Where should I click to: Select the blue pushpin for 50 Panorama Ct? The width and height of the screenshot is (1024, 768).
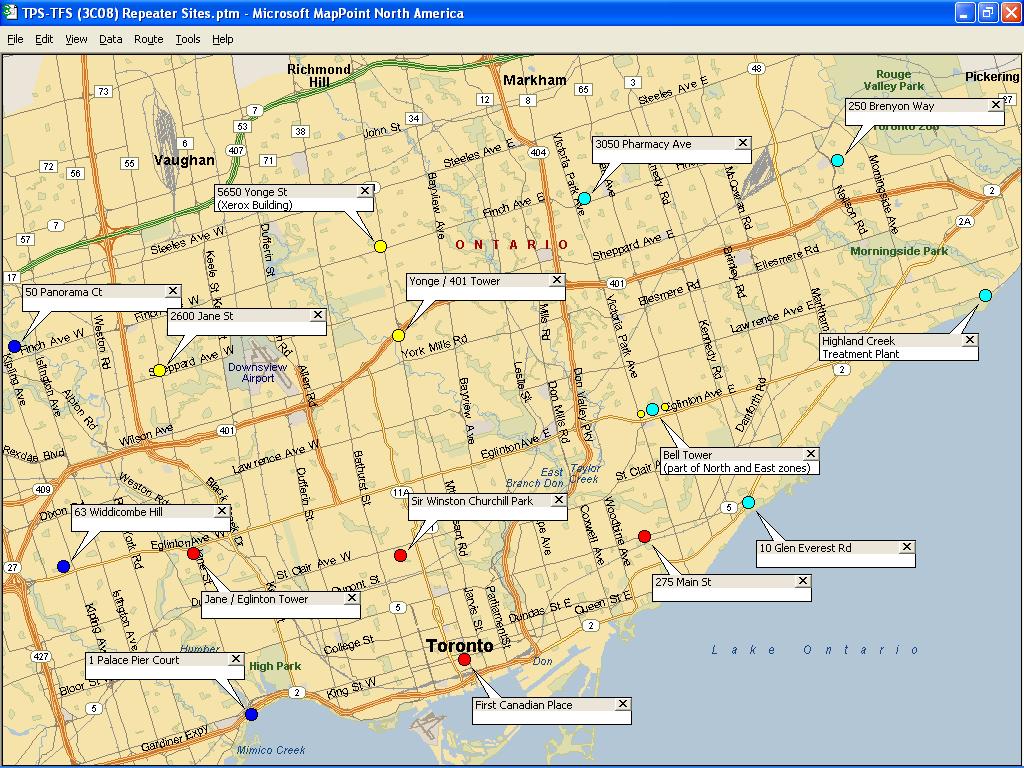14,344
